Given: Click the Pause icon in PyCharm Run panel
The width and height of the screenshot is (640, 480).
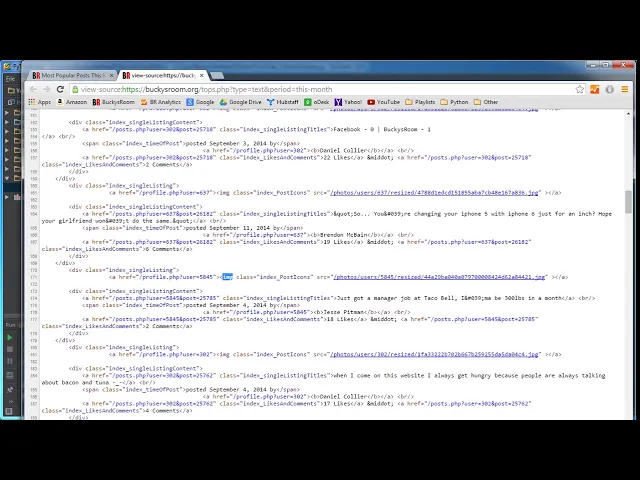Looking at the screenshot, I should click(x=10, y=361).
